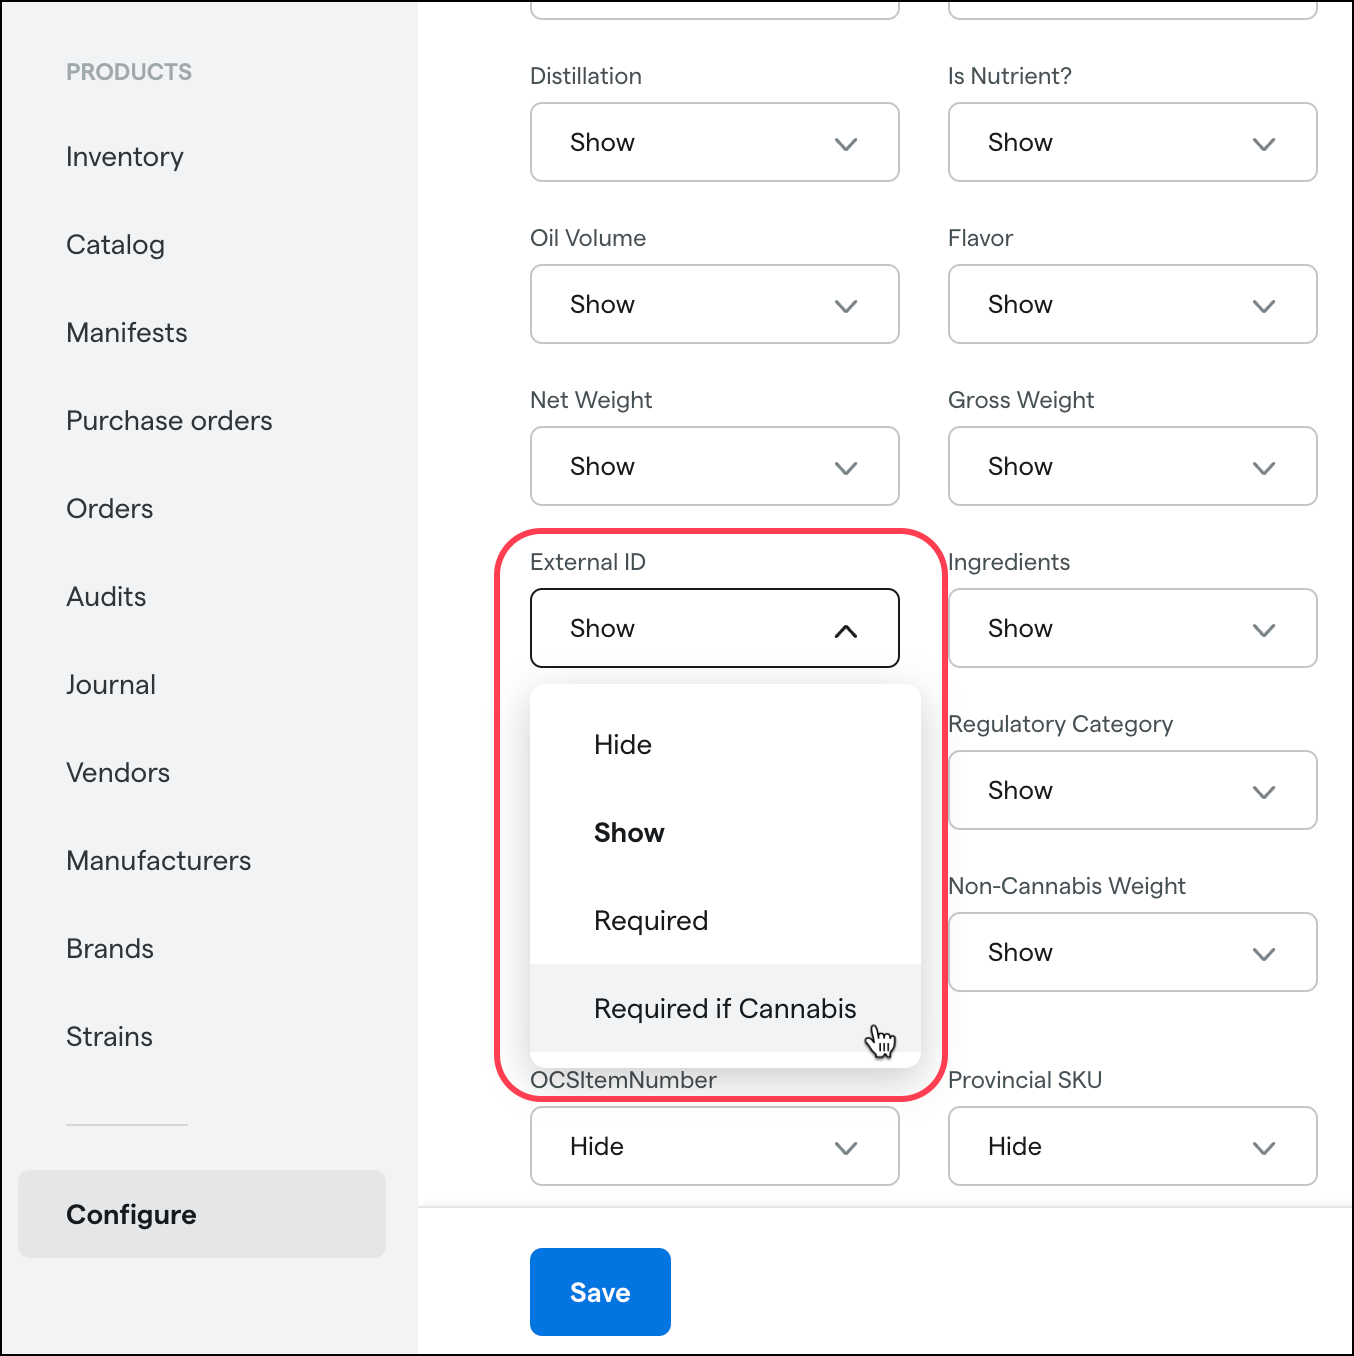Open the Ingredients visibility dropdown
This screenshot has height=1356, width=1354.
[1131, 628]
